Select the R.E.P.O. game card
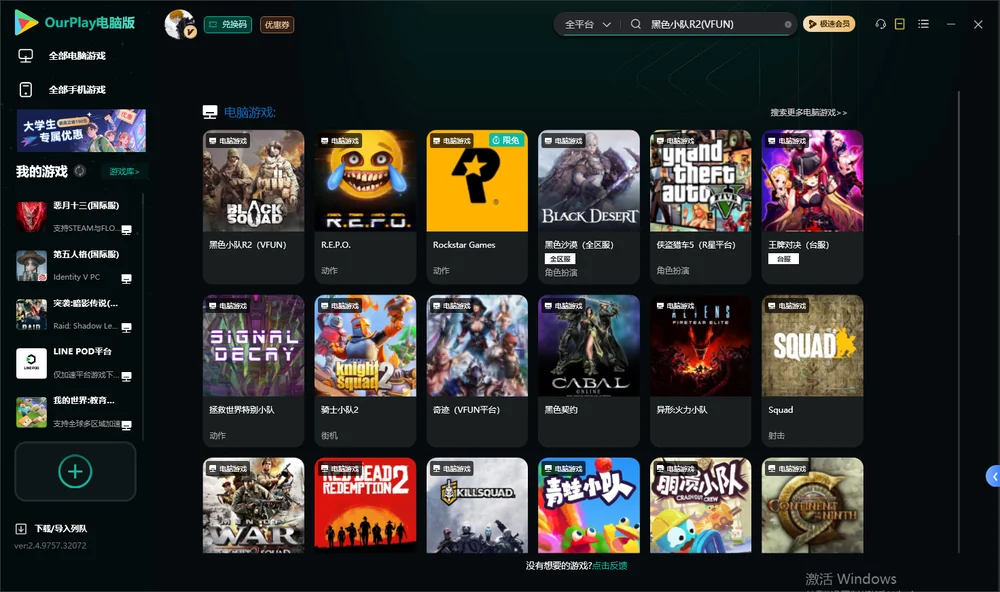The image size is (1000, 592). pos(365,207)
